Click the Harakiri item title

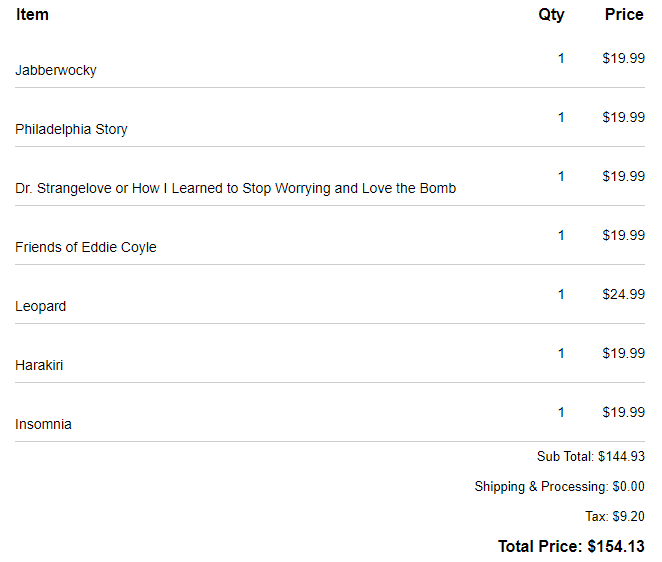click(39, 365)
